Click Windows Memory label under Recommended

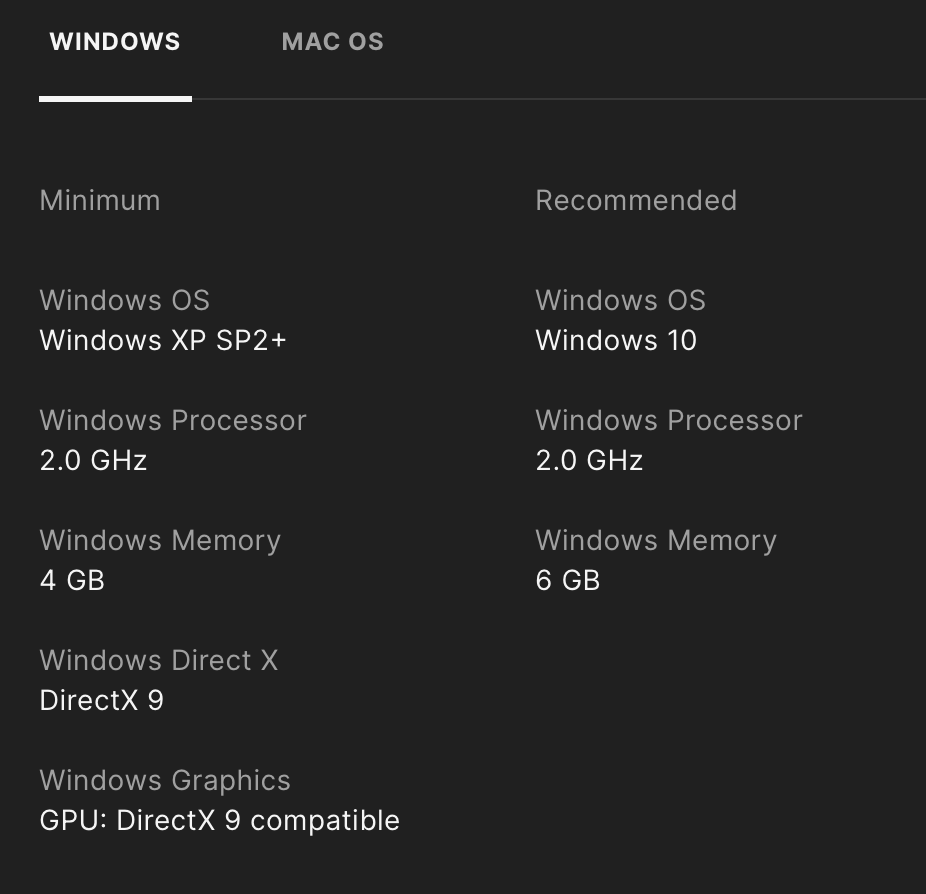656,540
